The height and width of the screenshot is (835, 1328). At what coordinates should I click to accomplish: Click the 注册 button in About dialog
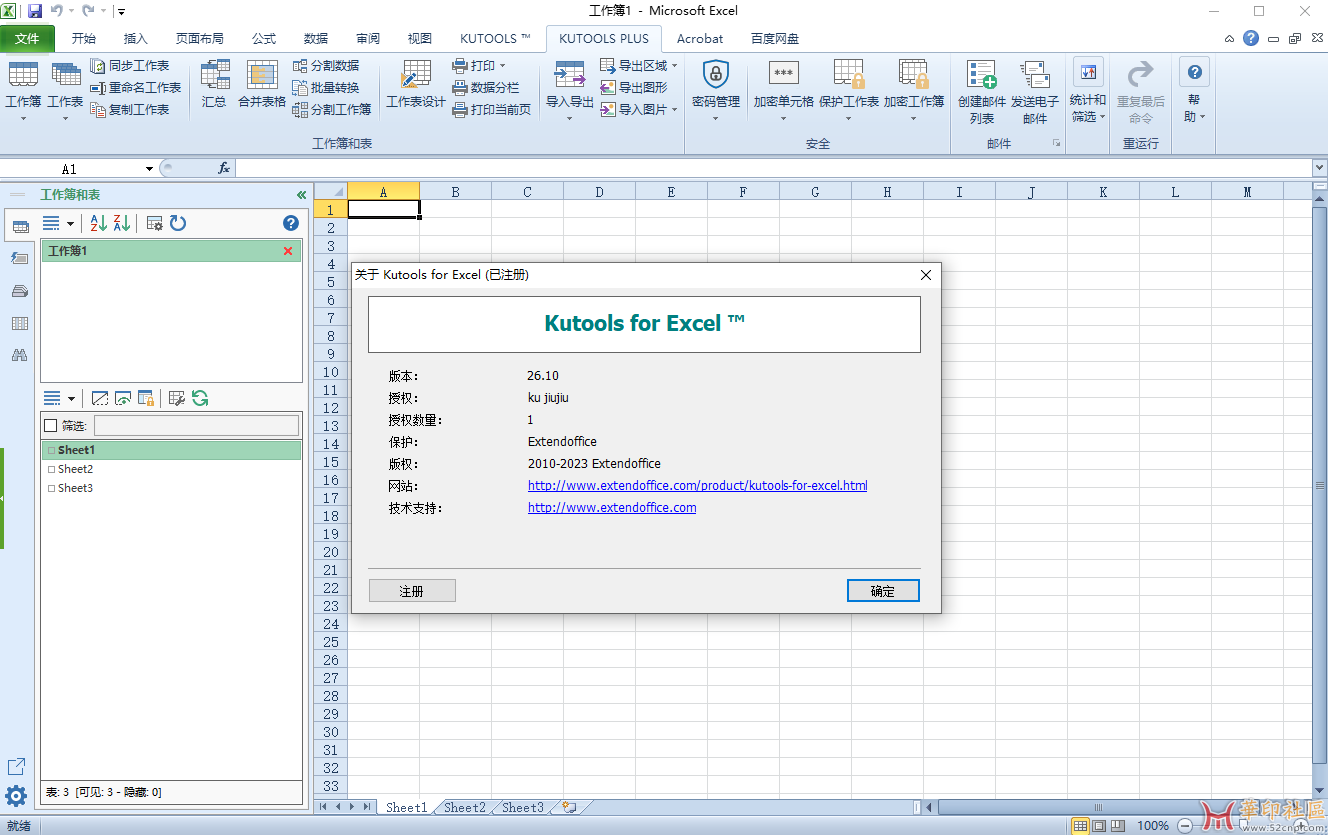pos(412,591)
